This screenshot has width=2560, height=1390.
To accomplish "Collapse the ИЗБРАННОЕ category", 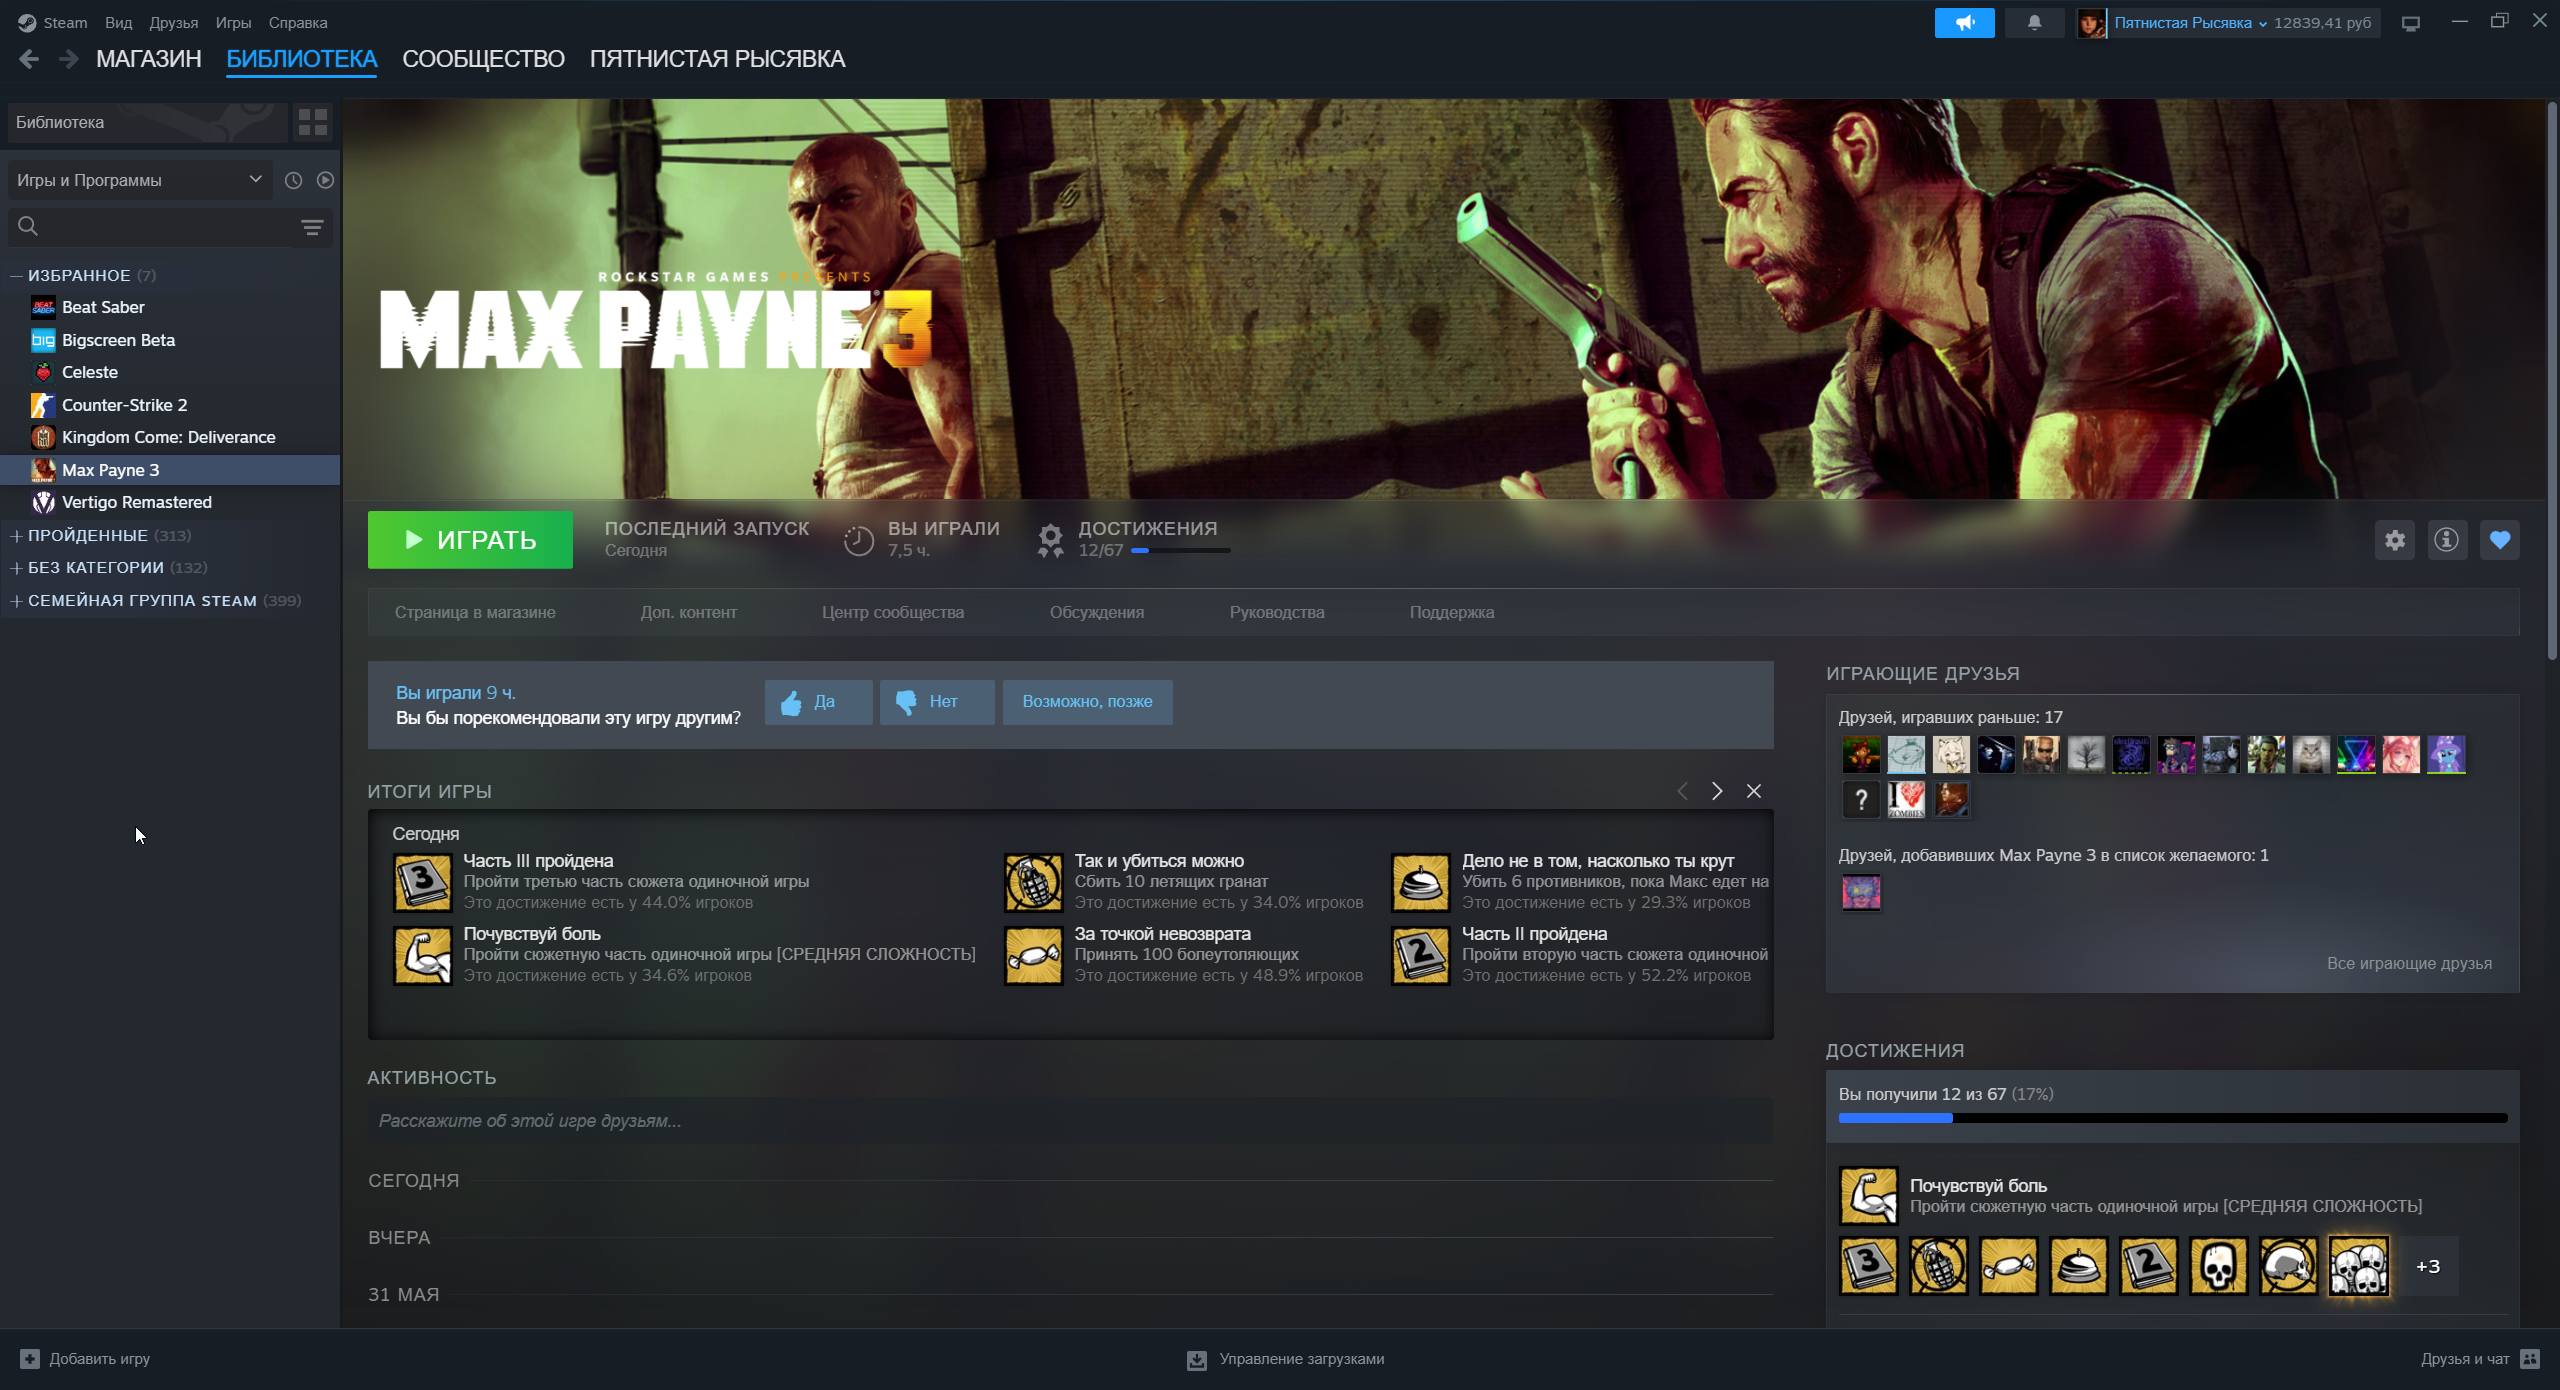I will click(16, 275).
